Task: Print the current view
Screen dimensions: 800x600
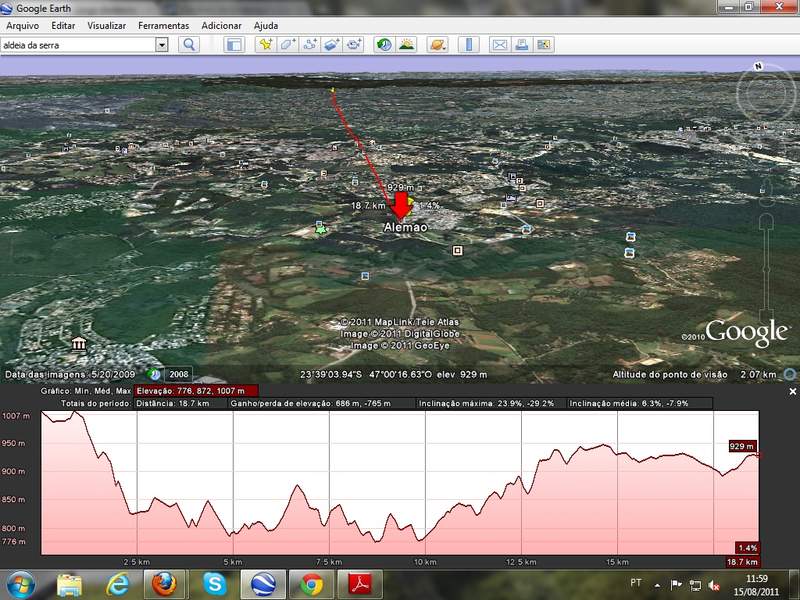Action: tap(521, 44)
